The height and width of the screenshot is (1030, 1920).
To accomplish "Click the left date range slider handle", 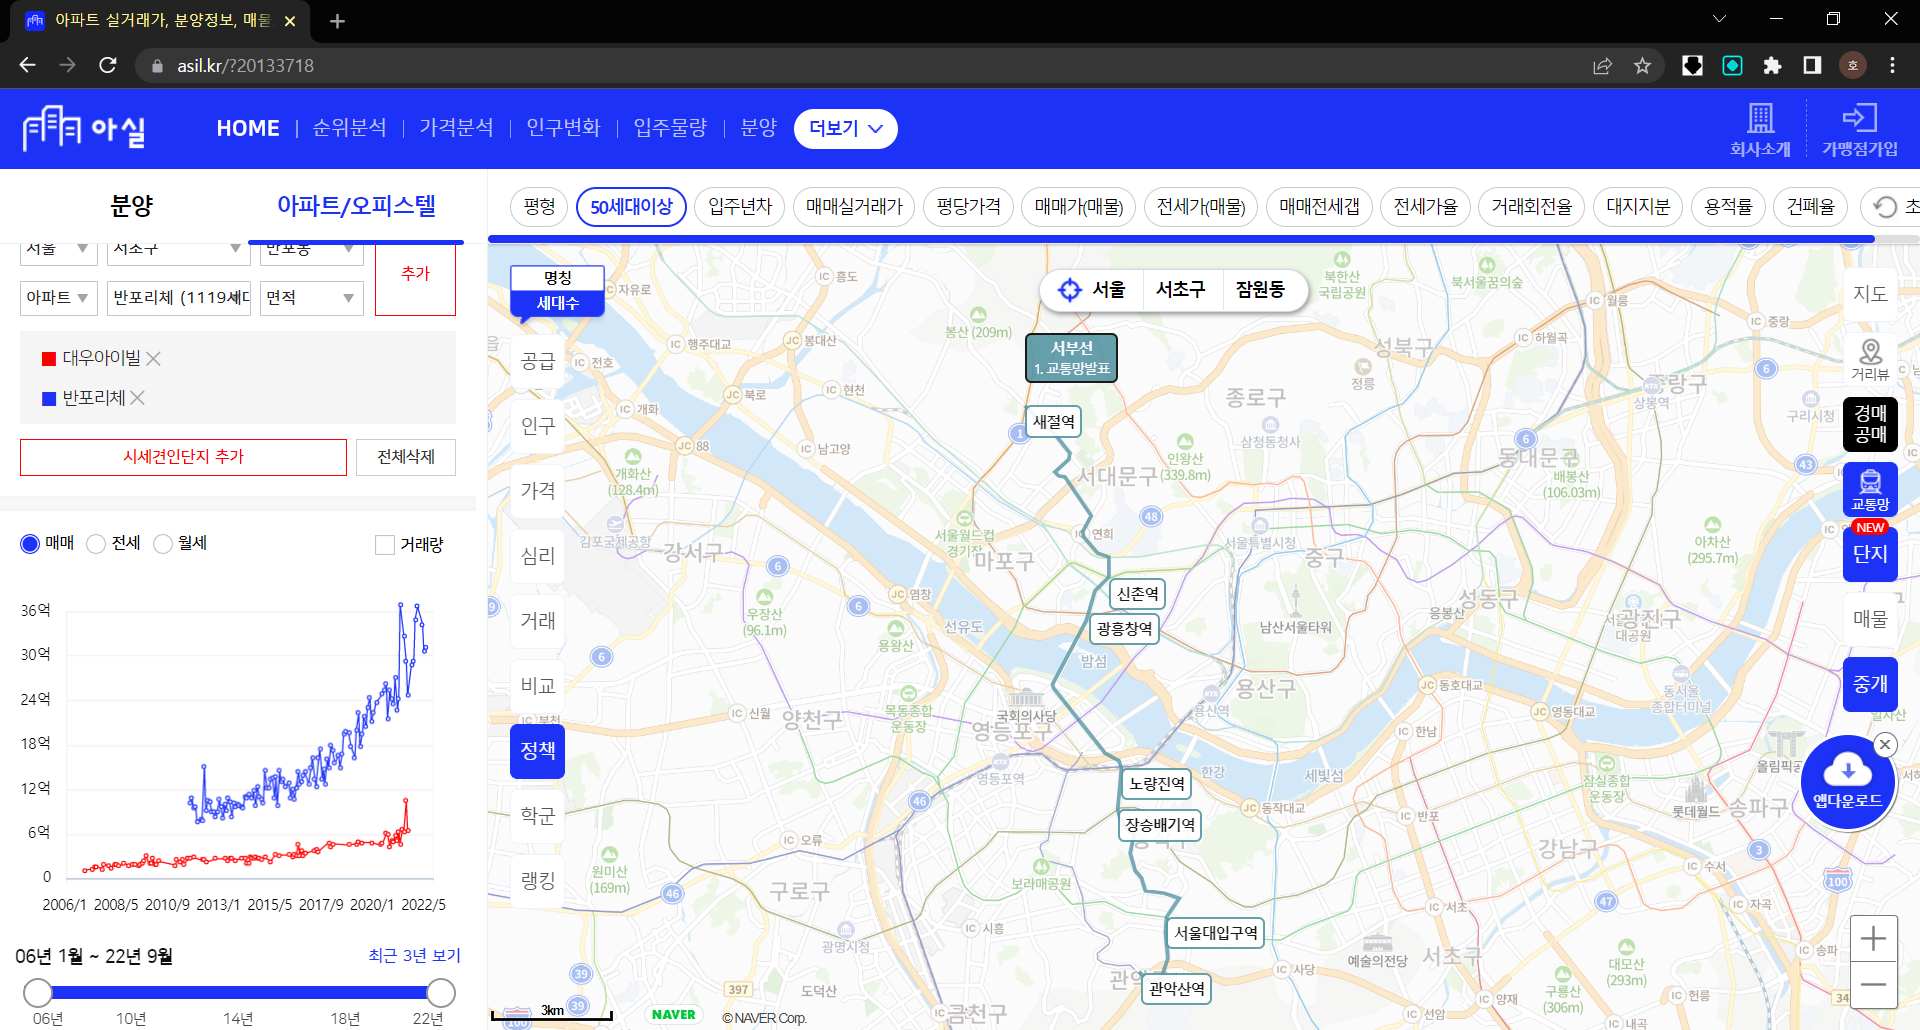I will click(x=38, y=993).
